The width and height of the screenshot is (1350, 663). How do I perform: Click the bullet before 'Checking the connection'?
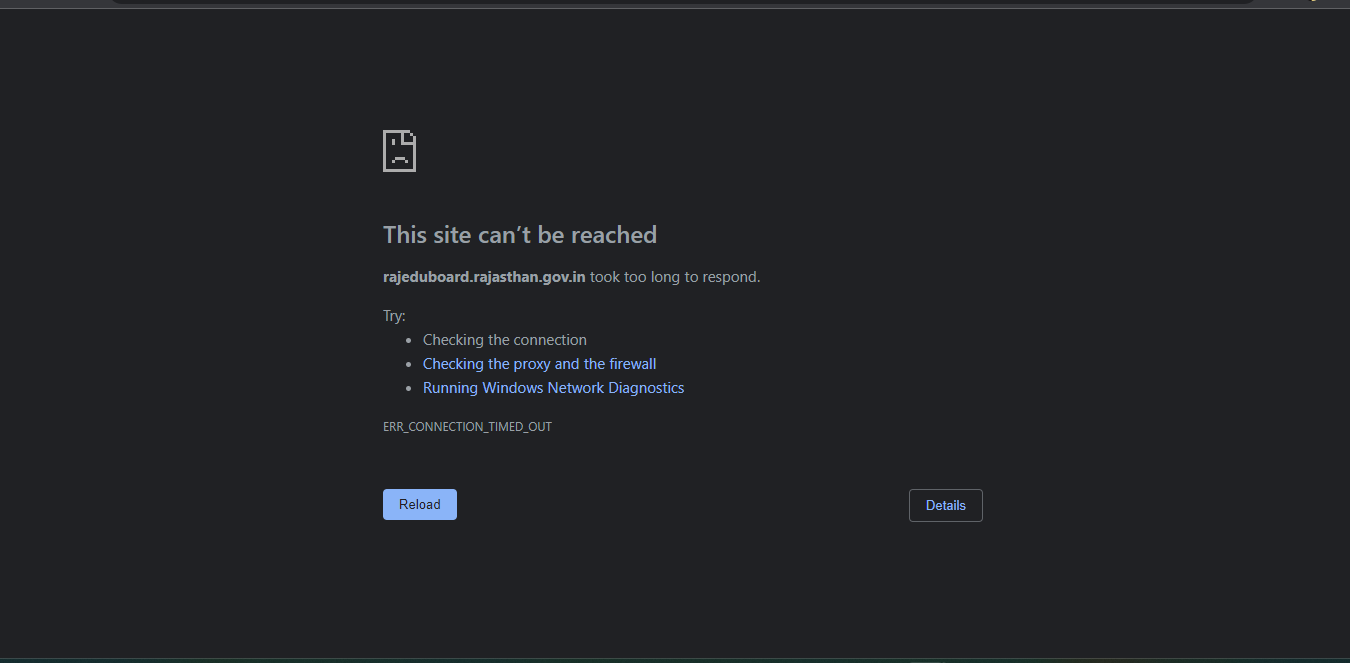(409, 341)
